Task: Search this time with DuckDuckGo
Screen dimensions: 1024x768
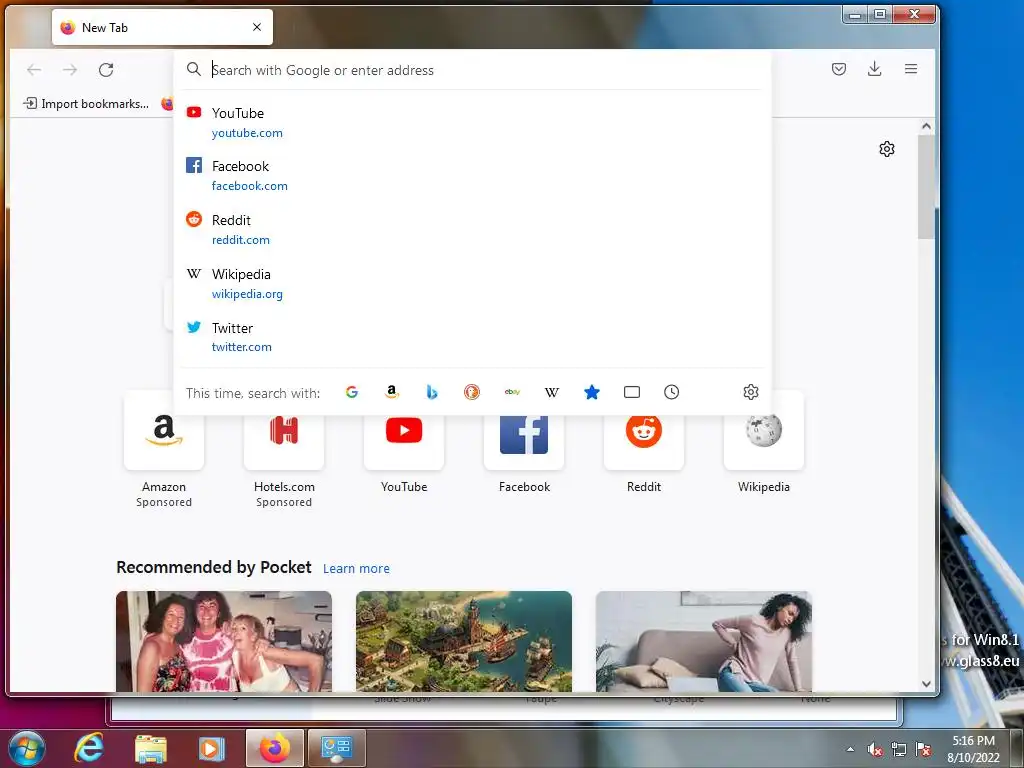Action: coord(472,392)
